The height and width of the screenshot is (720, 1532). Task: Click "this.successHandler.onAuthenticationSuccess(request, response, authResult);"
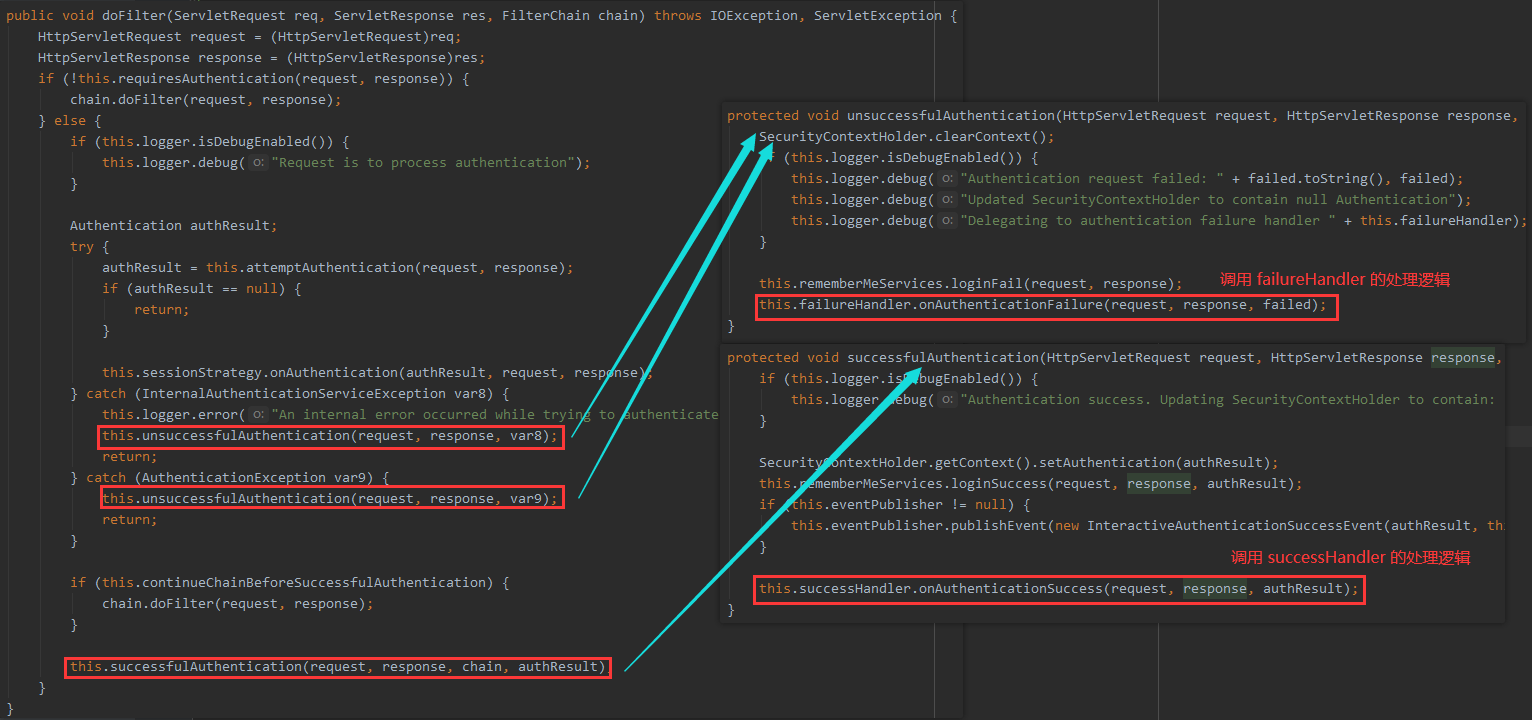coord(1059,589)
